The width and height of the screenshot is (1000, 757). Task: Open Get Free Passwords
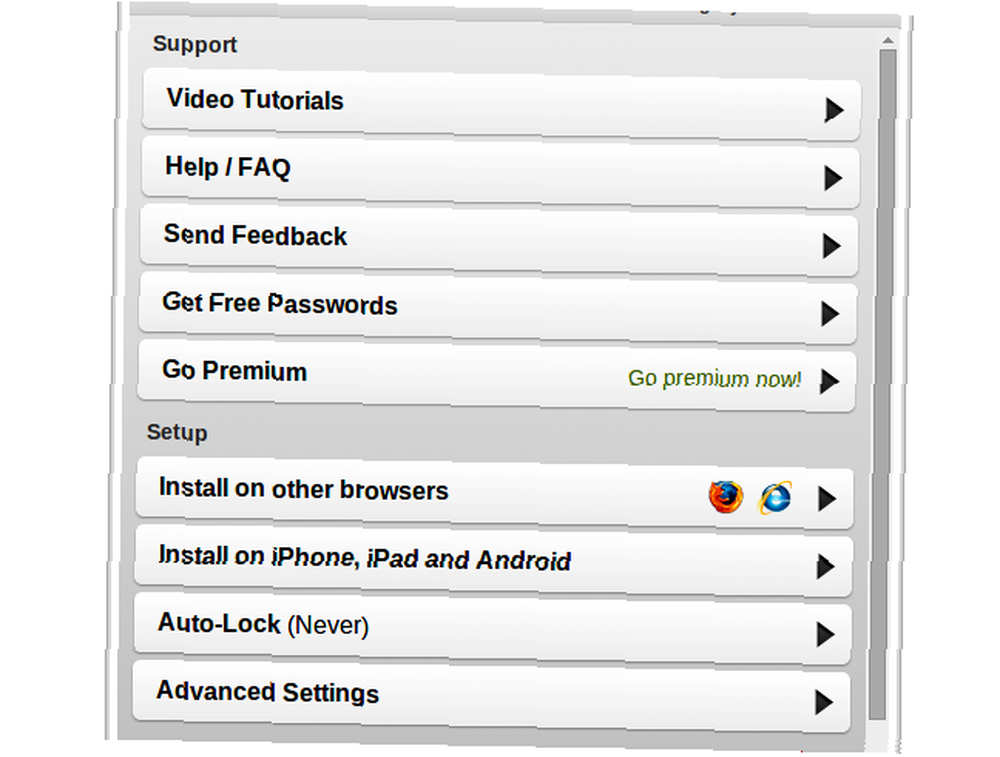[498, 309]
